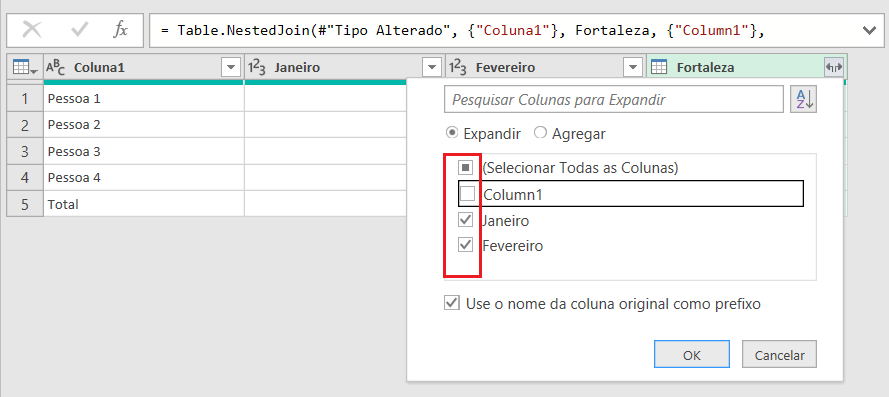
Task: Click the Pesquisar Colunas para Expandir field
Action: click(614, 100)
